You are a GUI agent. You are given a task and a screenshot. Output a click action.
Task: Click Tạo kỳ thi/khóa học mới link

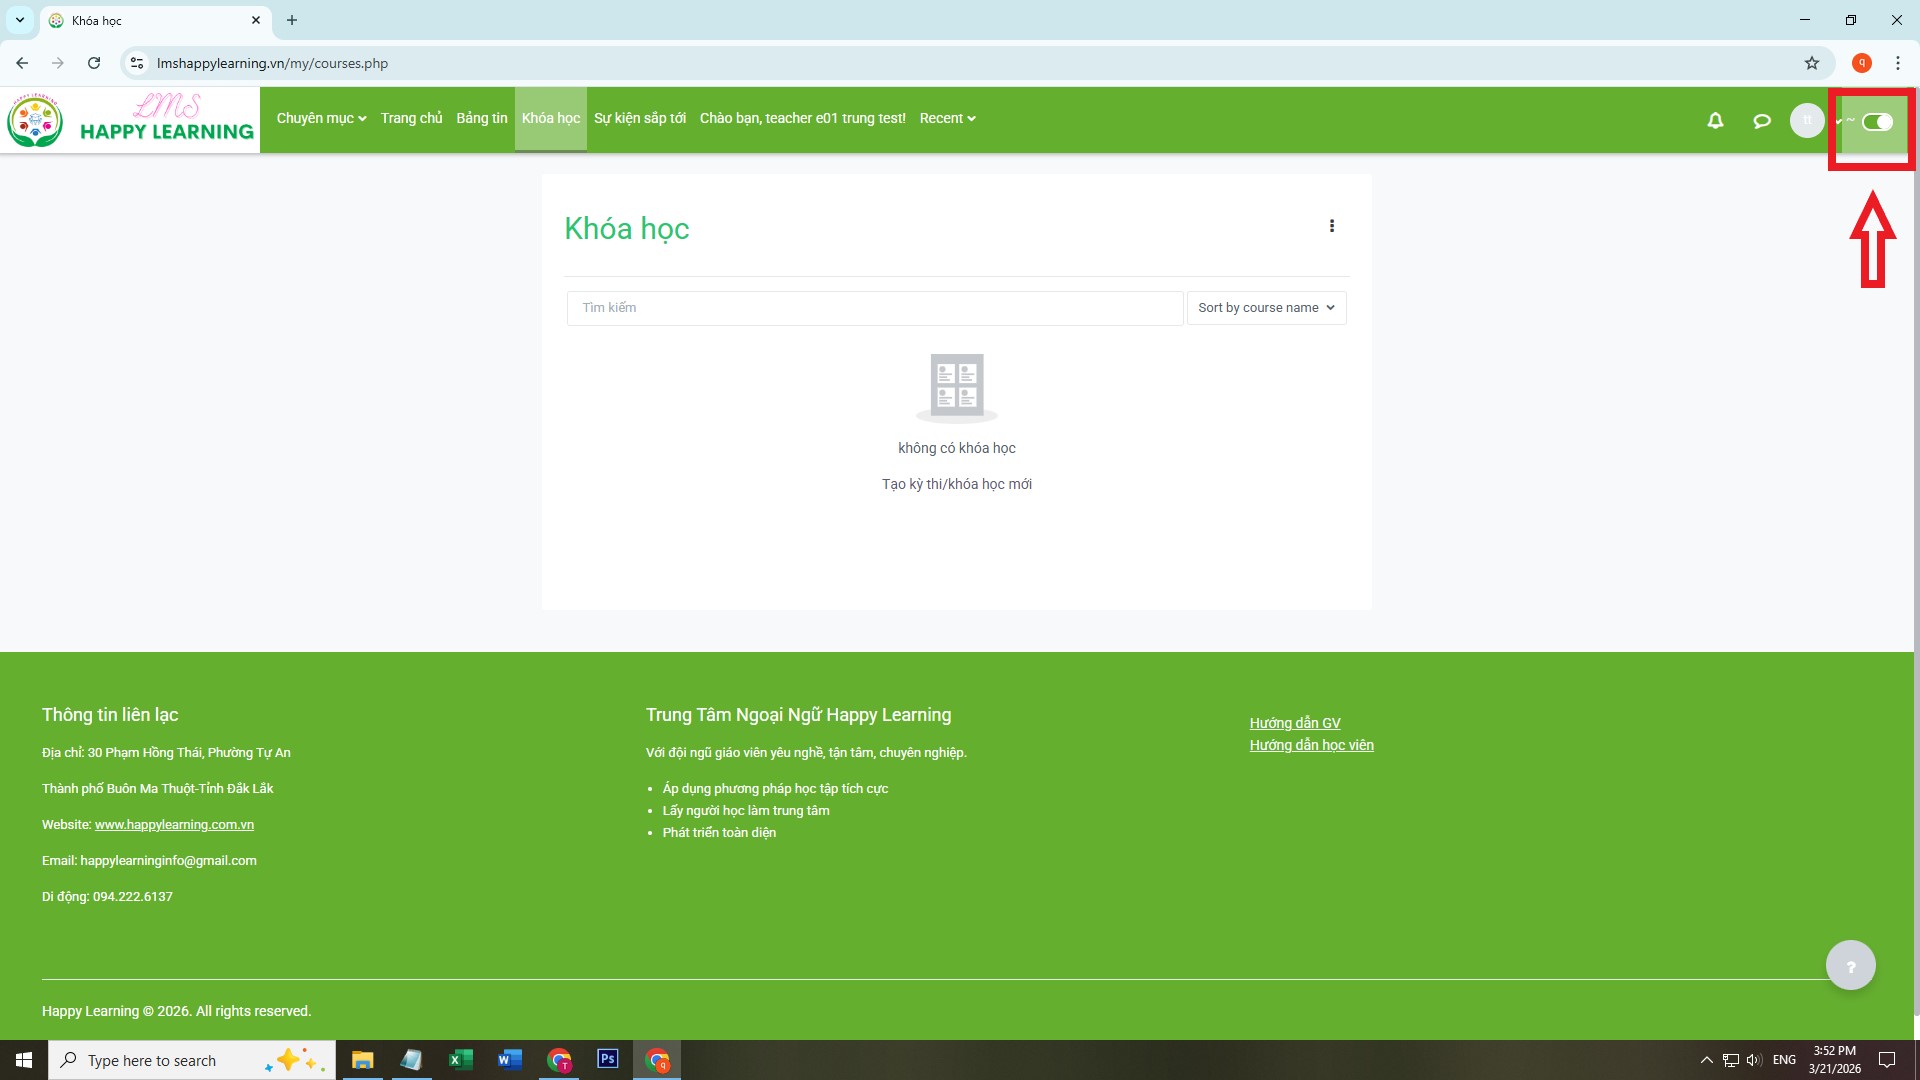pyautogui.click(x=956, y=484)
